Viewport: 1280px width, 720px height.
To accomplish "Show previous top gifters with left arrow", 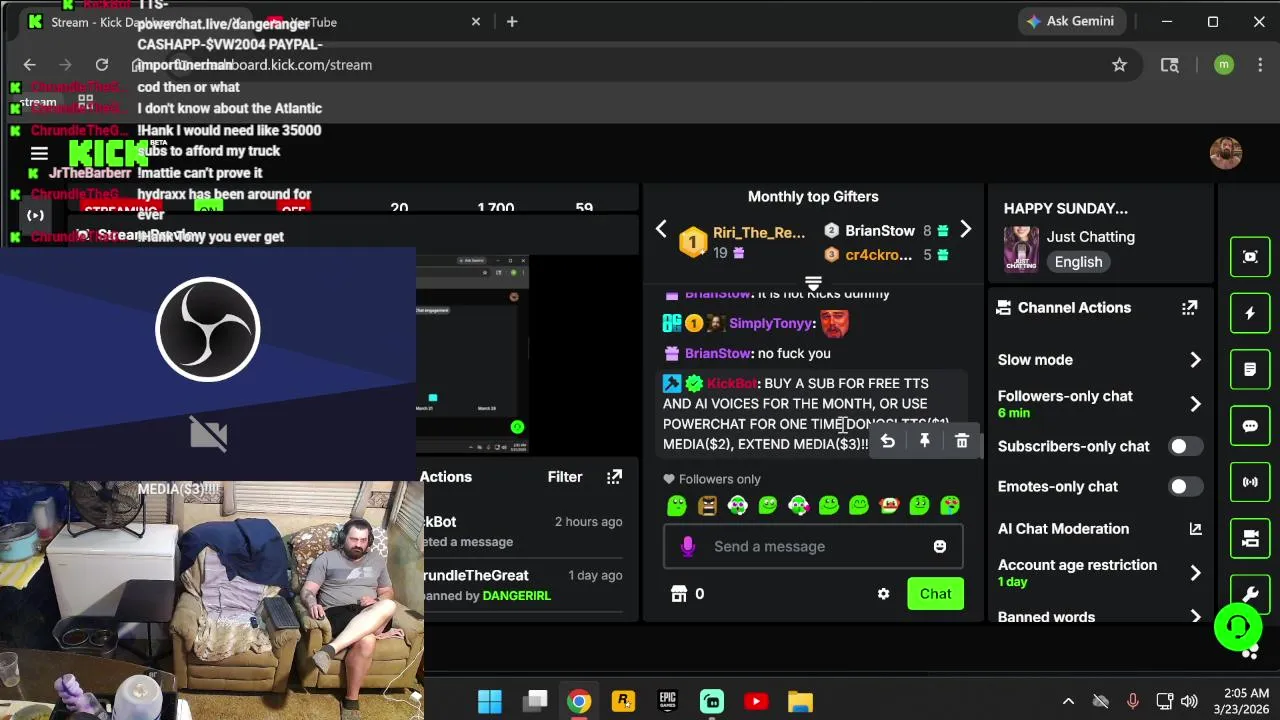I will [661, 230].
